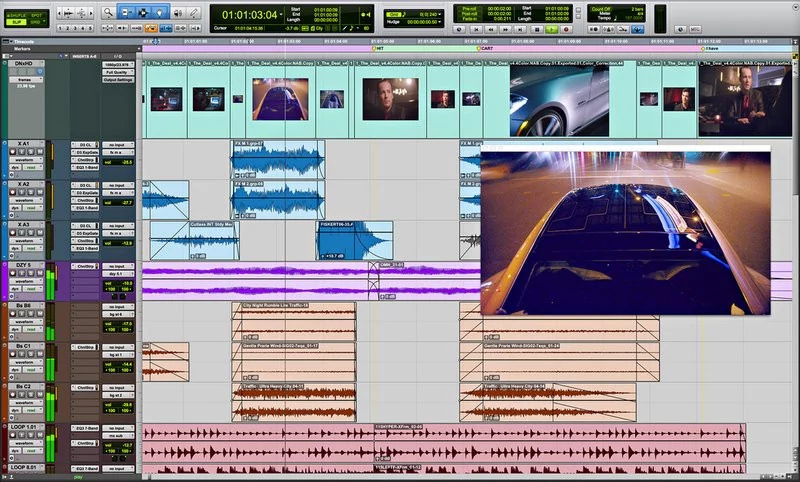Screen dimensions: 800x482
Task: Click the horizontal zoom in arrow
Action: pyautogui.click(x=91, y=13)
